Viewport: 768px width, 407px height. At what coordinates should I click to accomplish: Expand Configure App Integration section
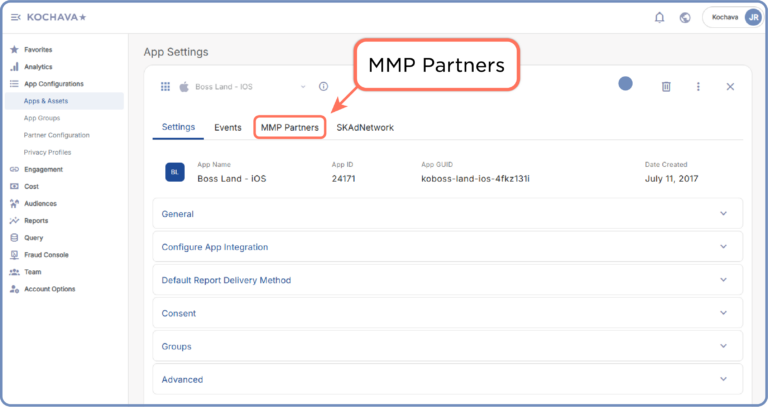pyautogui.click(x=447, y=247)
